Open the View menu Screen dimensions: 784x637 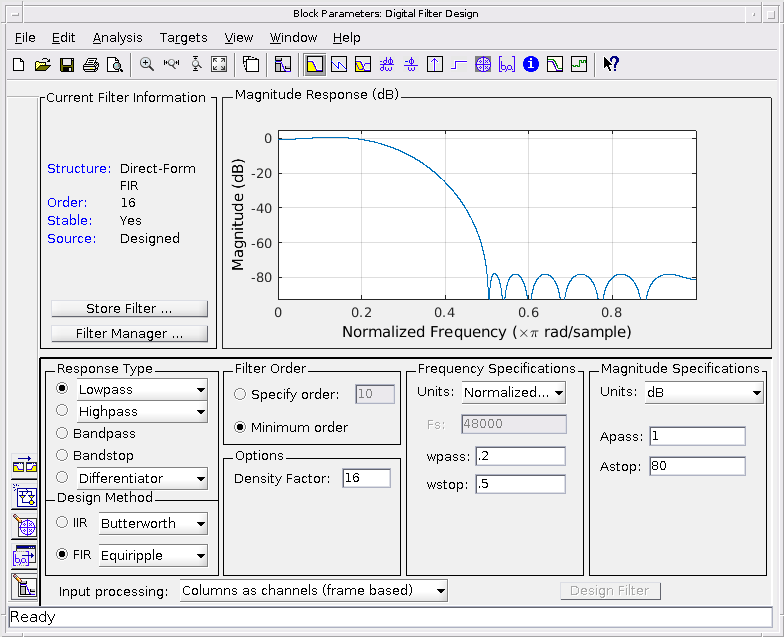(238, 38)
